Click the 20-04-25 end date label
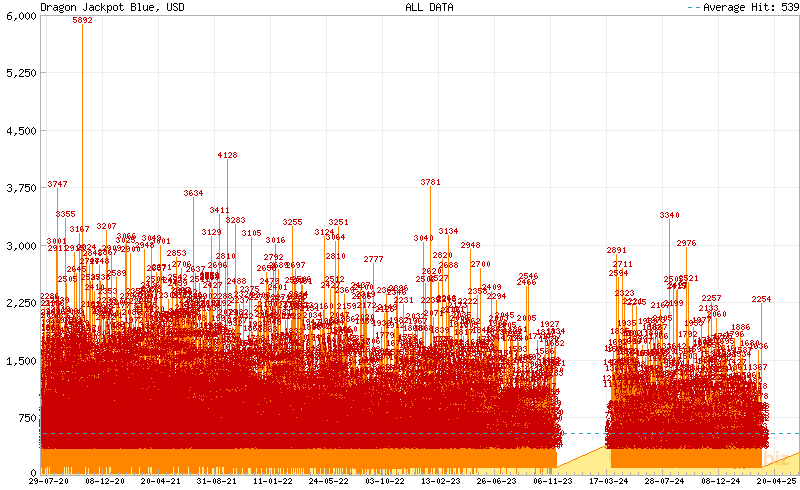 [776, 480]
